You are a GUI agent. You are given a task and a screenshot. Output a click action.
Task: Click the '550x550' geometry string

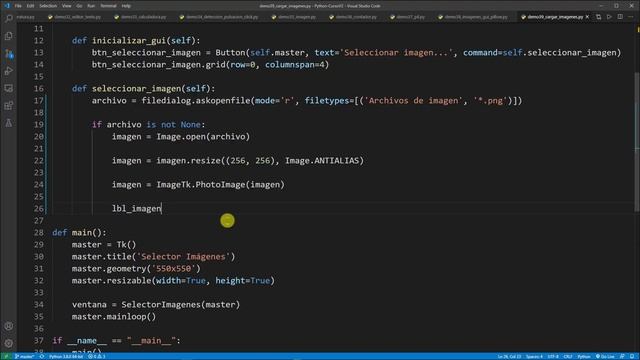[x=174, y=269]
